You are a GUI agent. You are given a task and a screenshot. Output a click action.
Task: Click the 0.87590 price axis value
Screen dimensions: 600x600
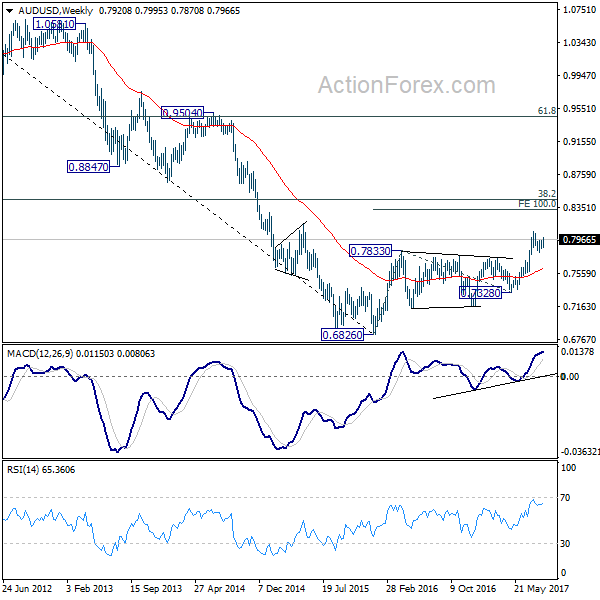click(x=579, y=174)
